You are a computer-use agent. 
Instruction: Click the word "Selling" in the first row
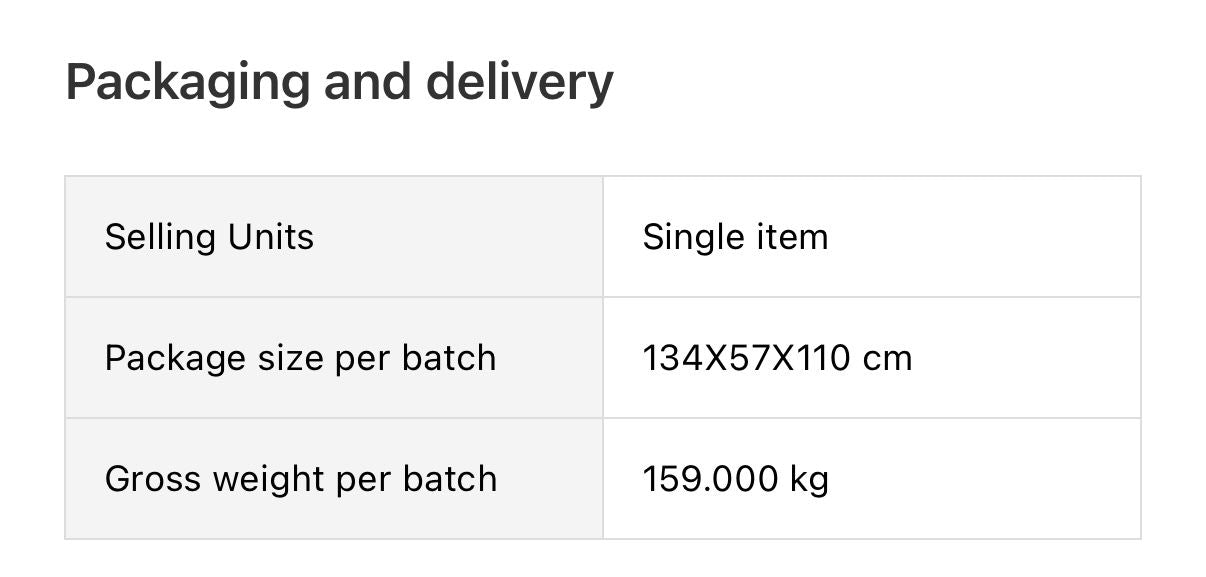tap(160, 237)
